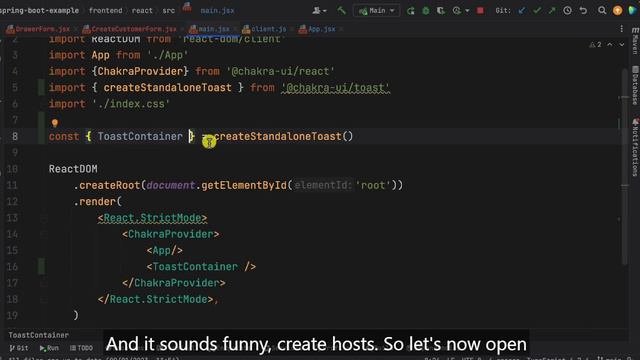Open the Git tool window button
The height and width of the screenshot is (360, 640).
point(19,348)
